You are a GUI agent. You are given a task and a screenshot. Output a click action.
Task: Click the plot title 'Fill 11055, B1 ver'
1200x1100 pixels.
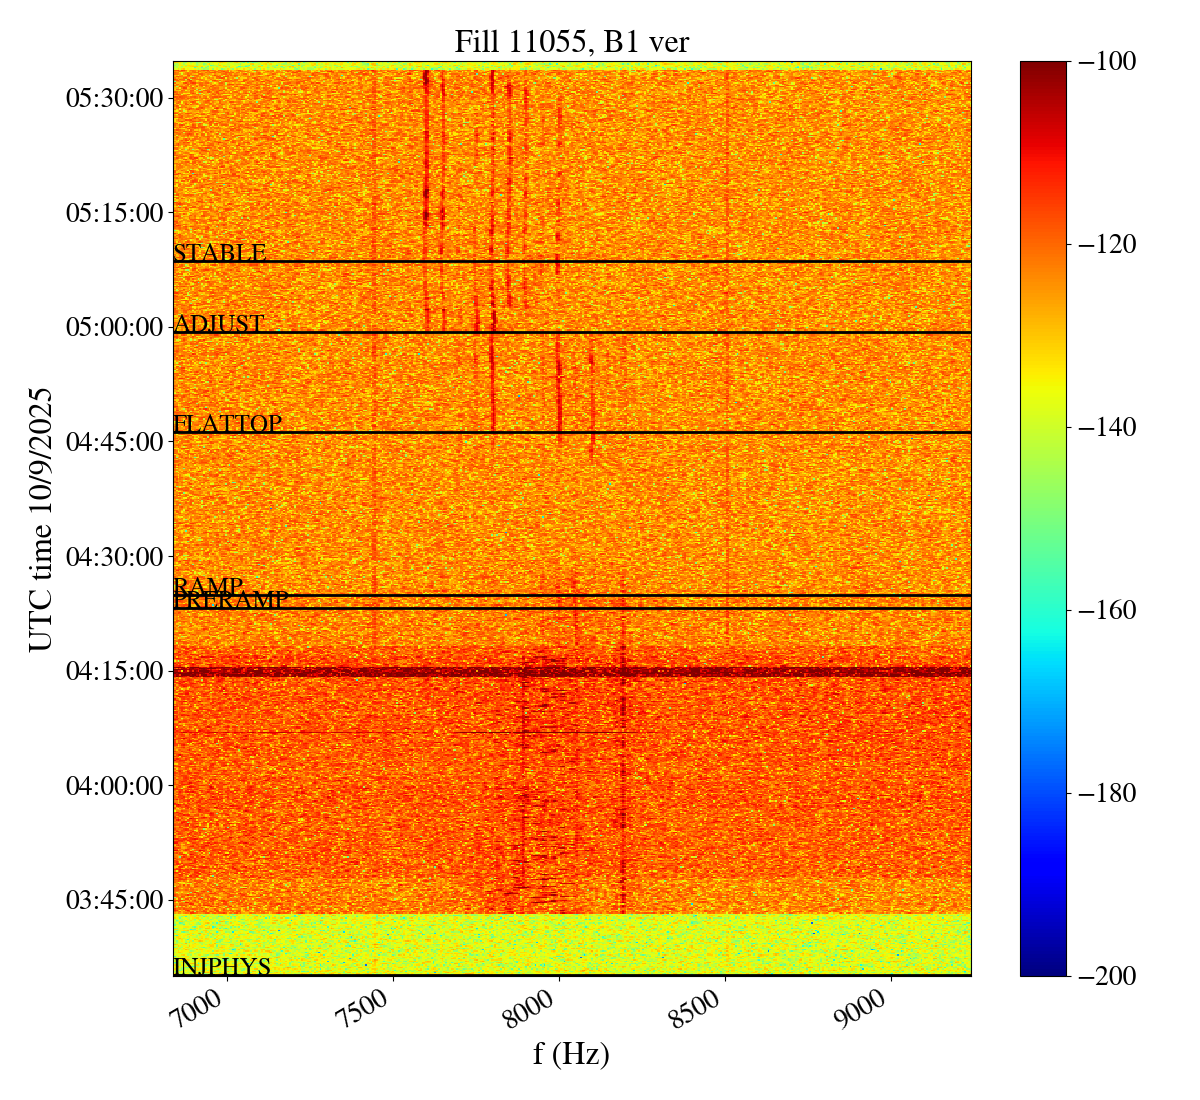[571, 41]
